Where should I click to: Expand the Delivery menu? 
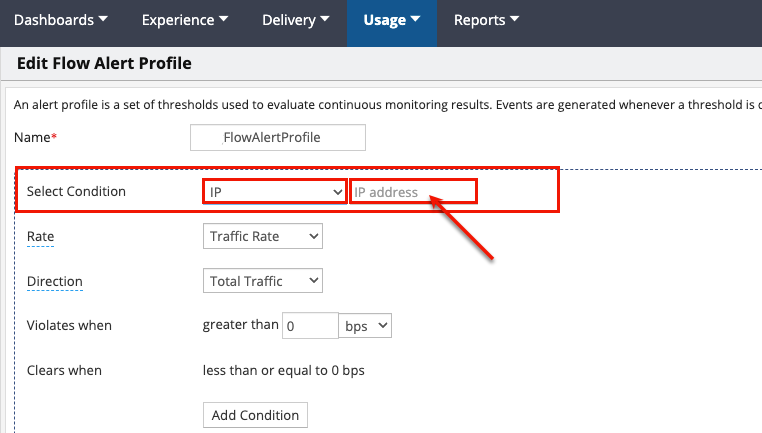point(296,20)
